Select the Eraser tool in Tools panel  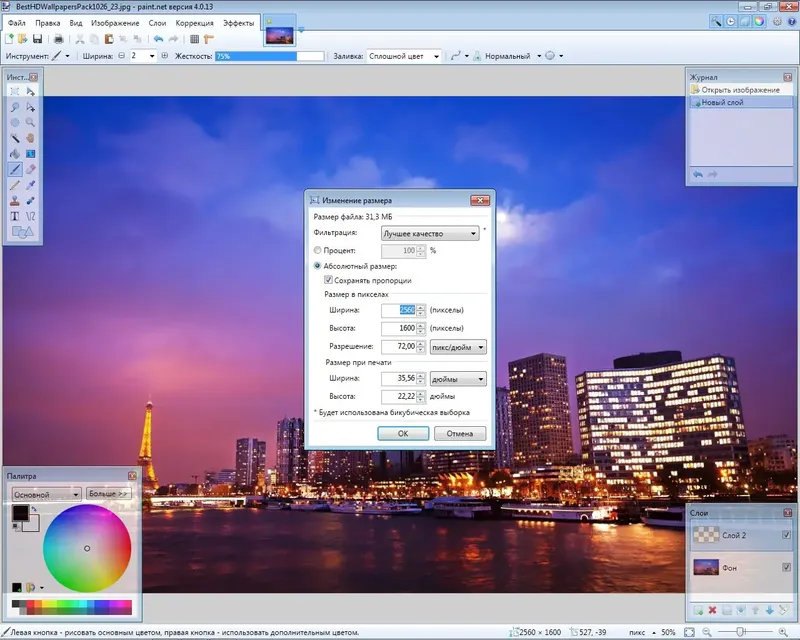[30, 170]
